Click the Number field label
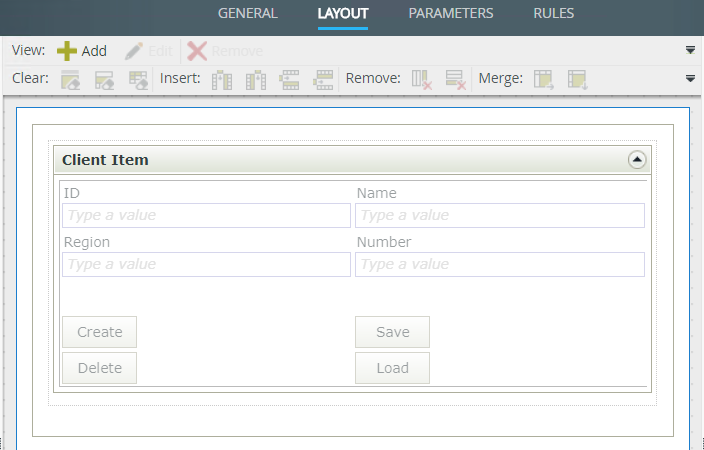704x450 pixels. point(384,242)
